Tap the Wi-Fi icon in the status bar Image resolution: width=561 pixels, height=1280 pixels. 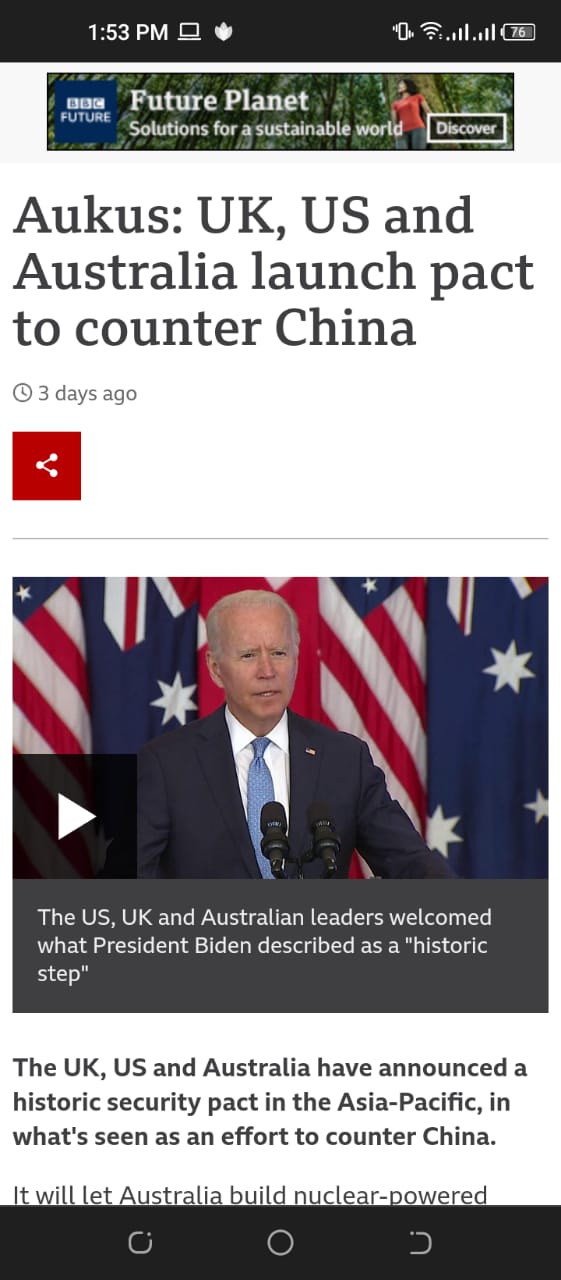coord(432,32)
